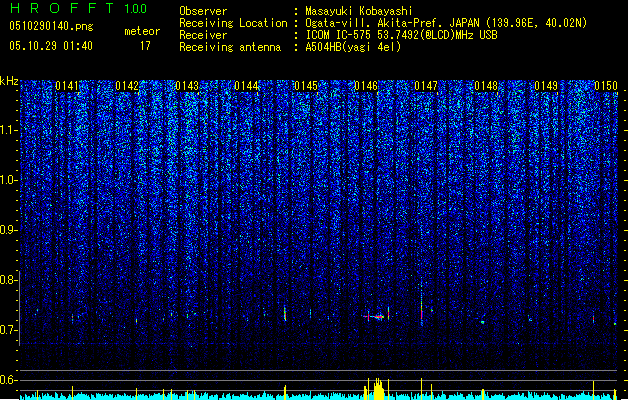Click the Ogata-vill. Akita-Pref. JAPAN location text
The image size is (629, 400).
[x=446, y=23]
